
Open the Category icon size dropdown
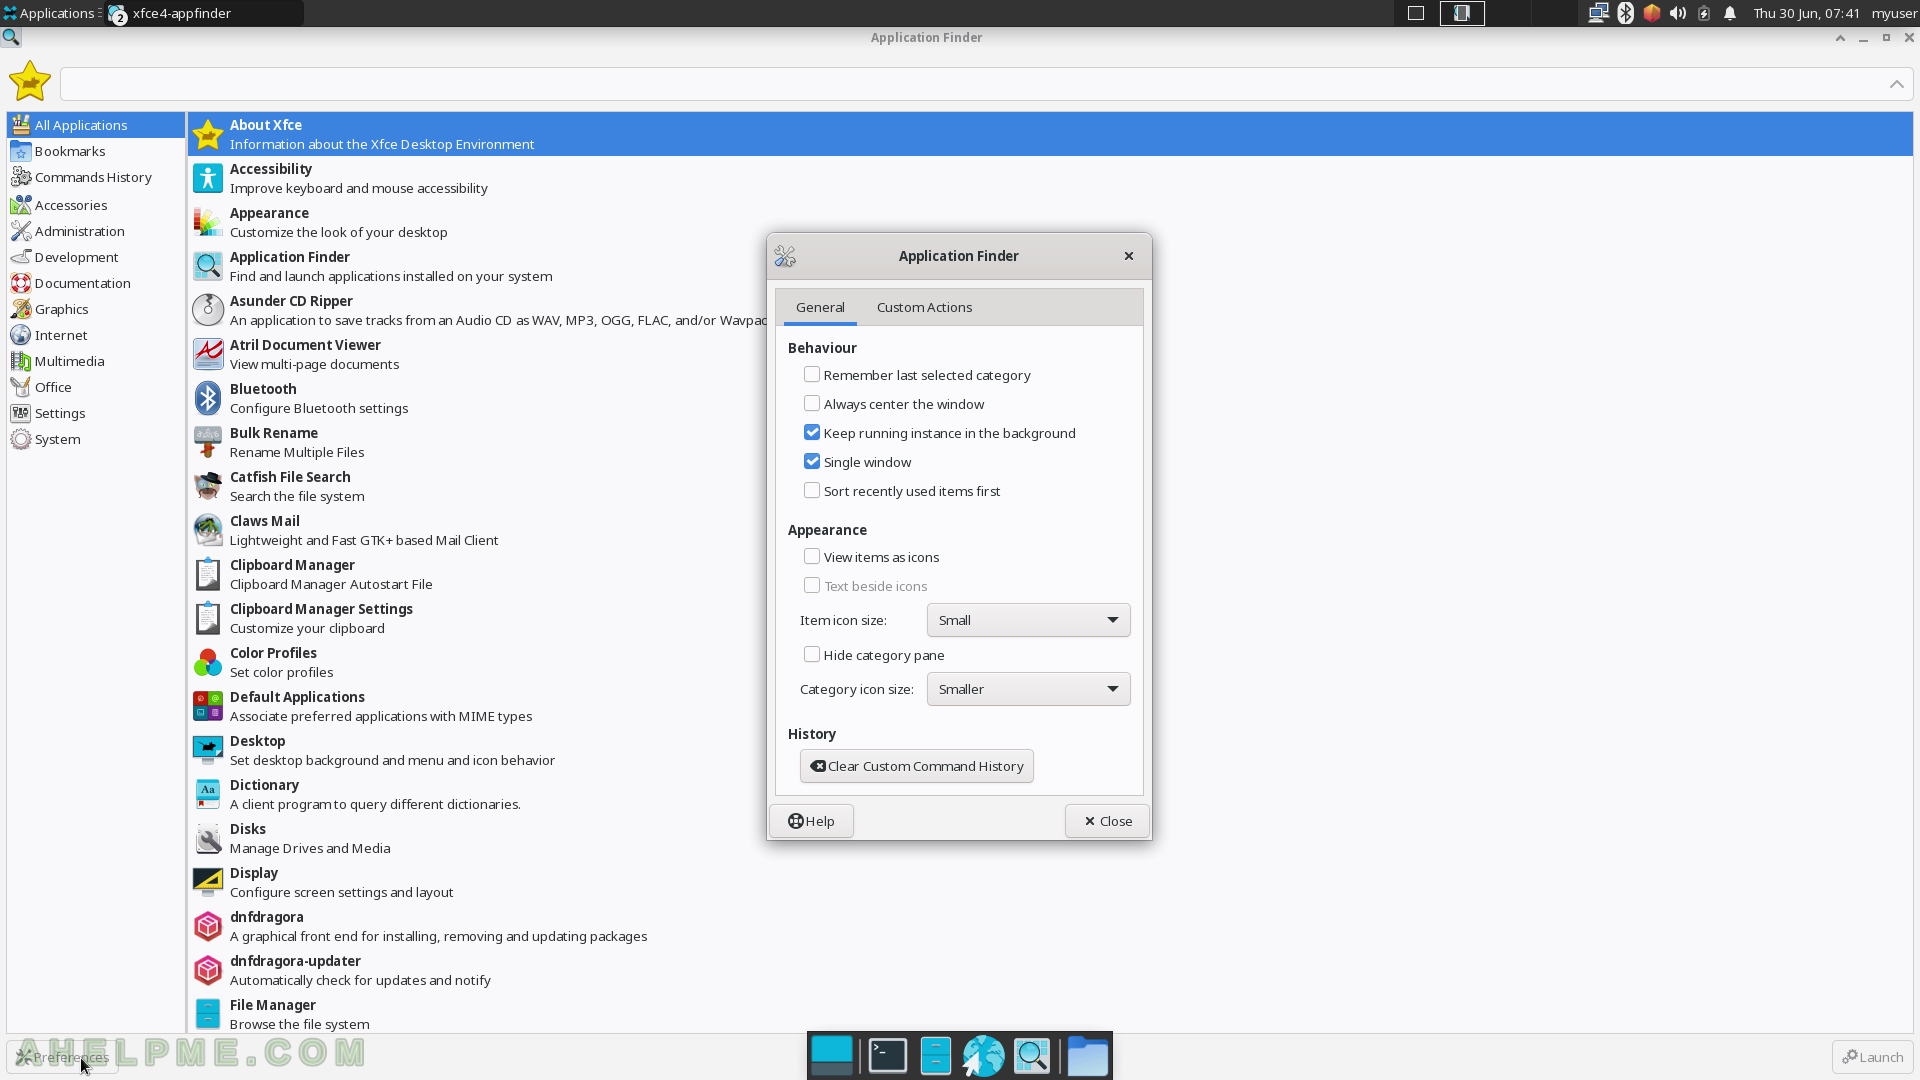1028,689
